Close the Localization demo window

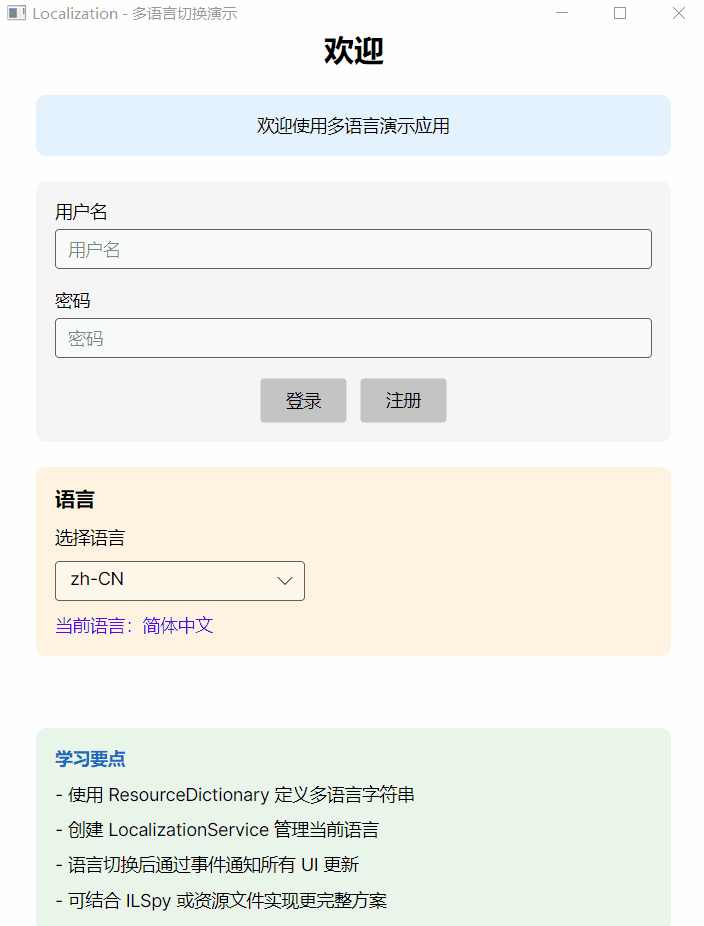click(x=678, y=14)
